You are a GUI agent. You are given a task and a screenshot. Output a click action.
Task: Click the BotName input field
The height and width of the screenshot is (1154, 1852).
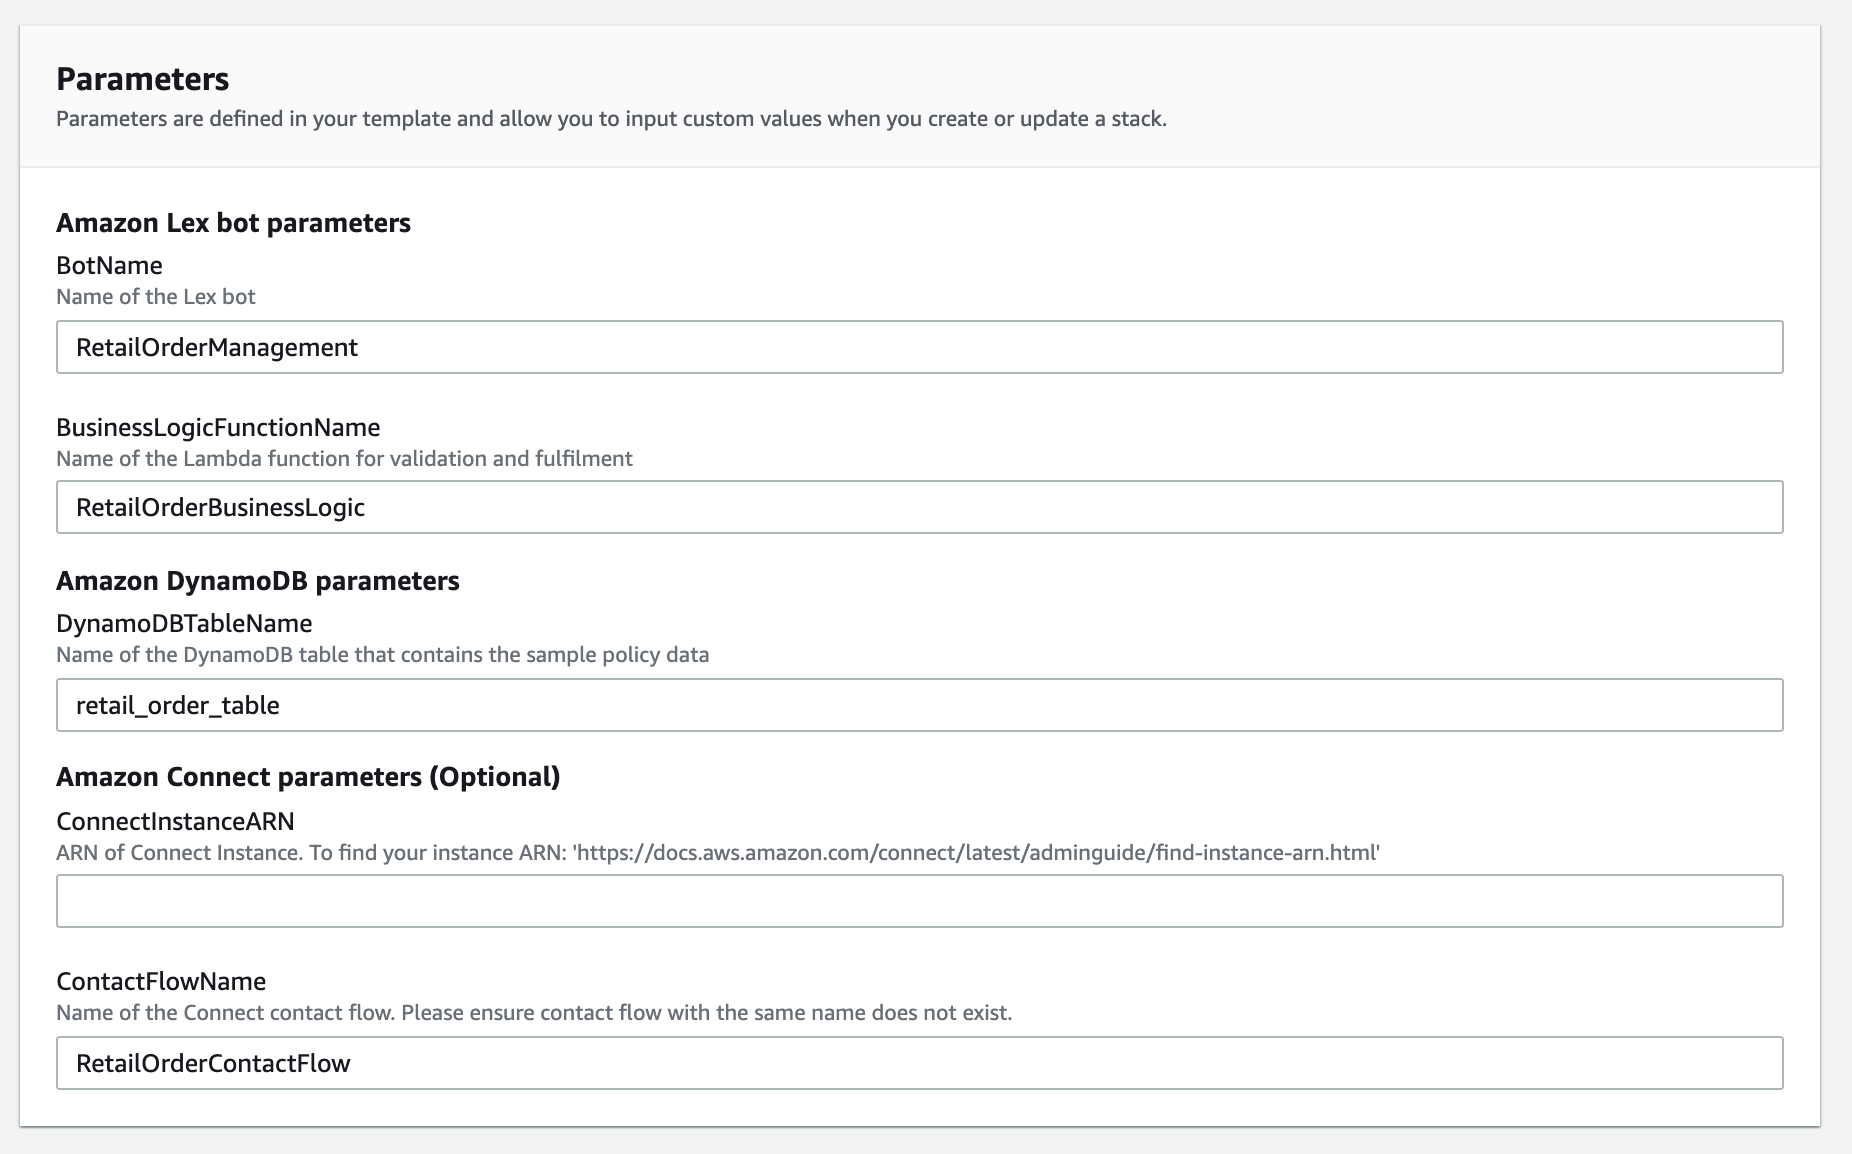click(x=919, y=347)
